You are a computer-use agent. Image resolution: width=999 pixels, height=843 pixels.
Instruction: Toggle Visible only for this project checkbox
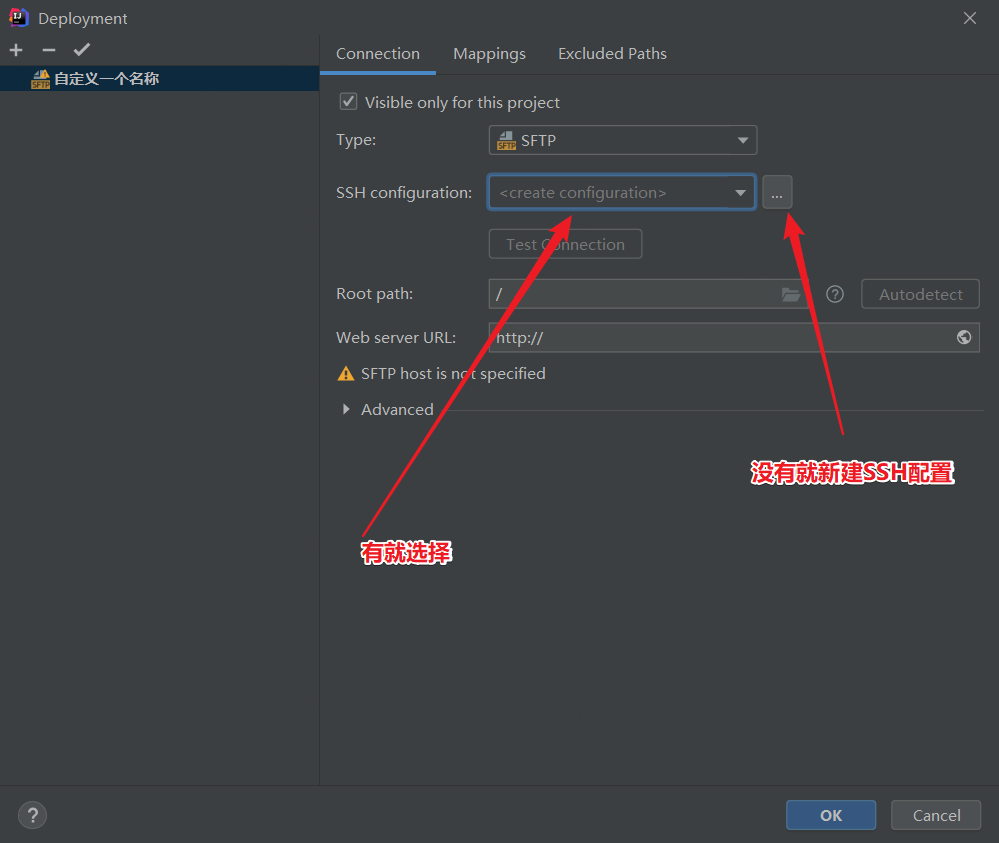coord(348,102)
